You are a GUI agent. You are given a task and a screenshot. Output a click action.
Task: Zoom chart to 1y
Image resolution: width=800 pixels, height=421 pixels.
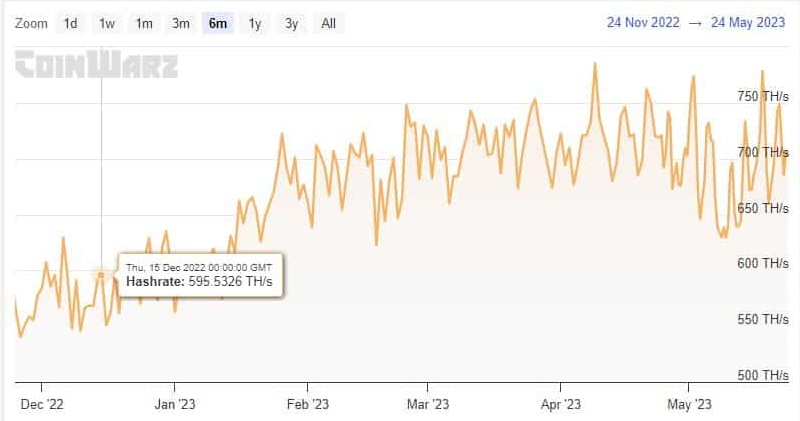255,23
